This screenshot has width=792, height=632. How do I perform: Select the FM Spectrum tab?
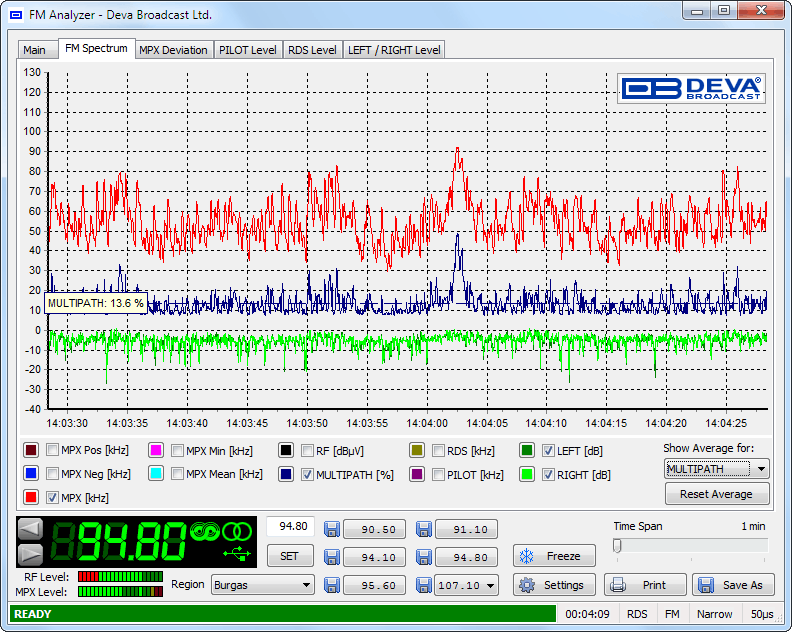[x=96, y=48]
